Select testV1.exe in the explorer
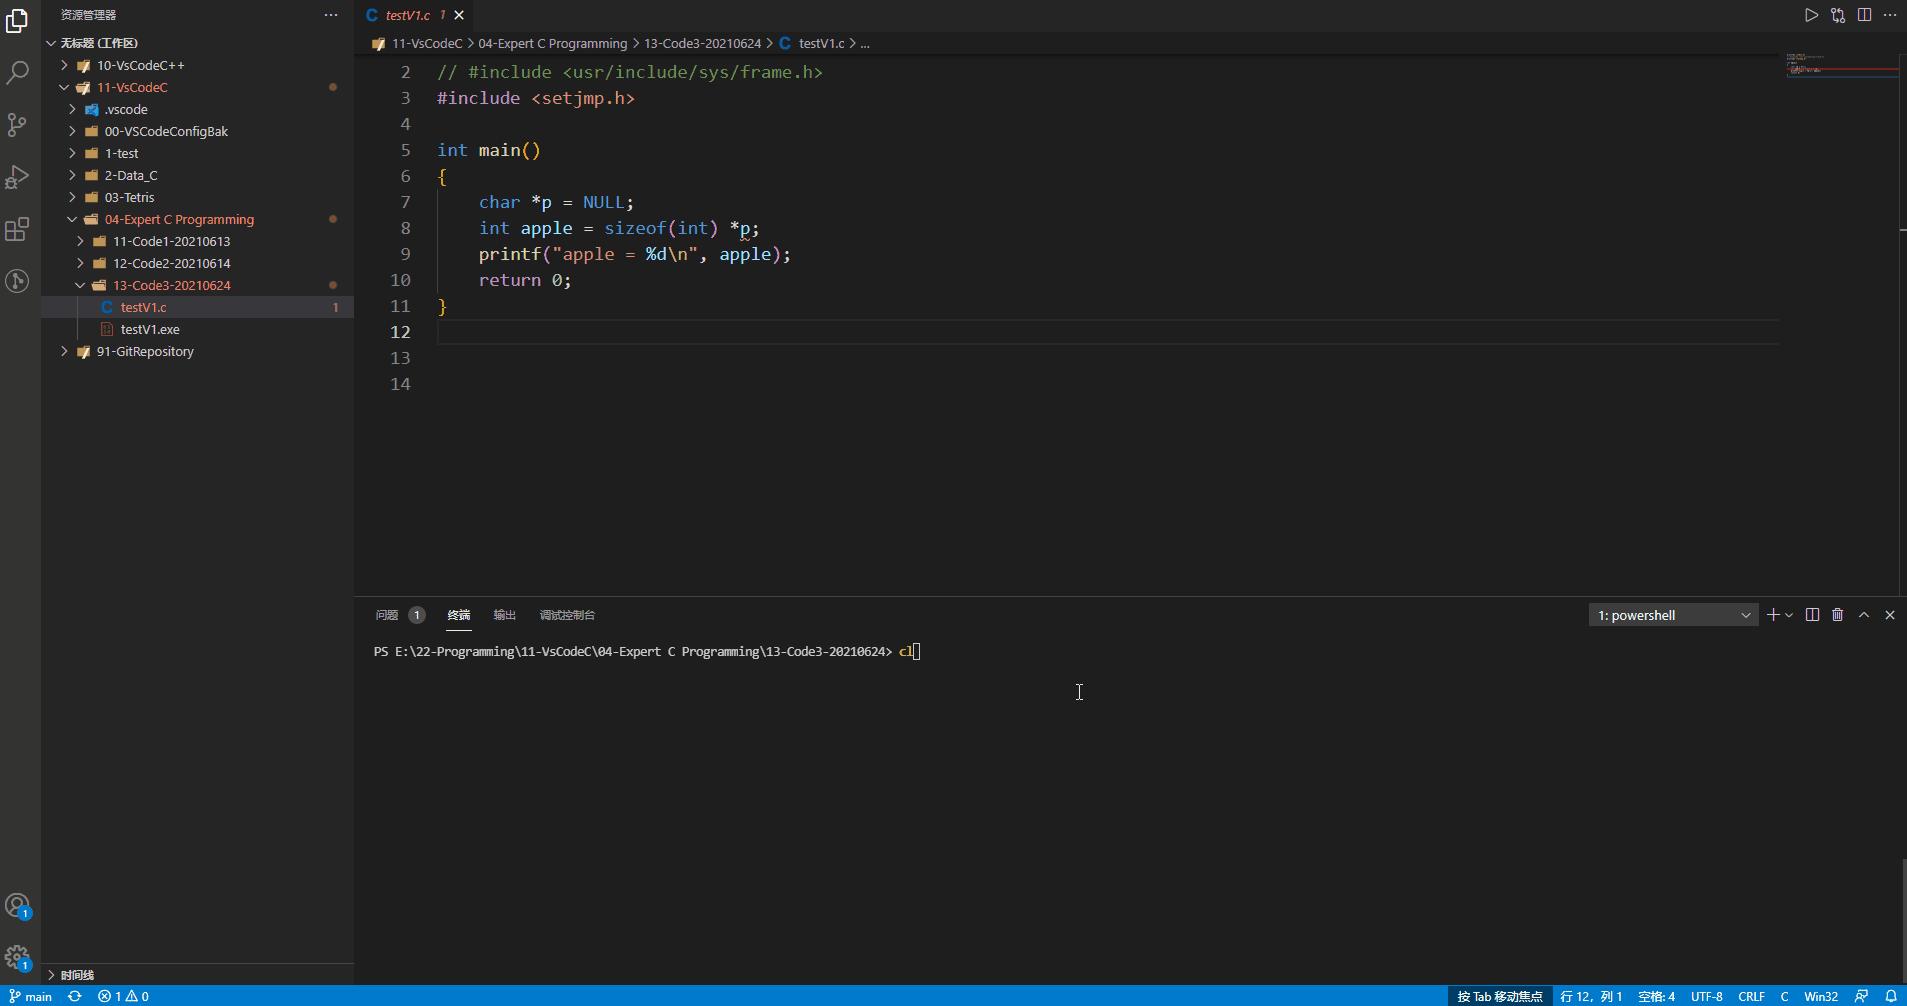This screenshot has height=1006, width=1907. click(x=149, y=328)
